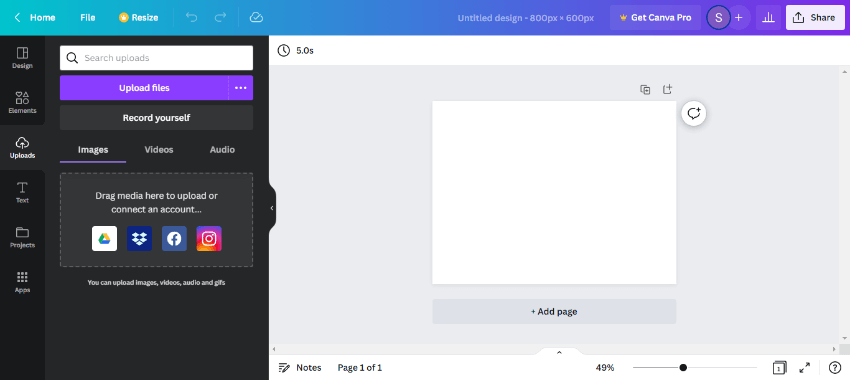Select the blank canvas page

click(x=554, y=192)
